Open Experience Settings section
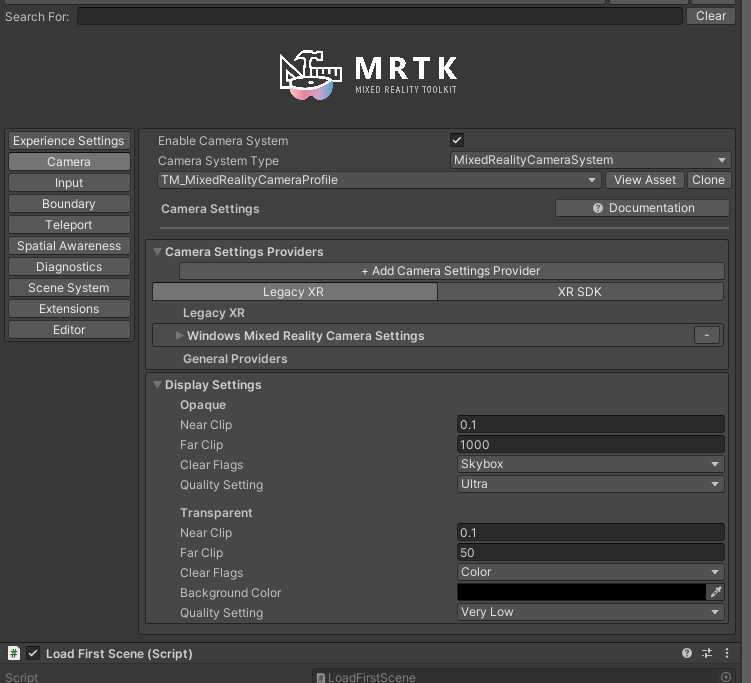 [x=69, y=141]
